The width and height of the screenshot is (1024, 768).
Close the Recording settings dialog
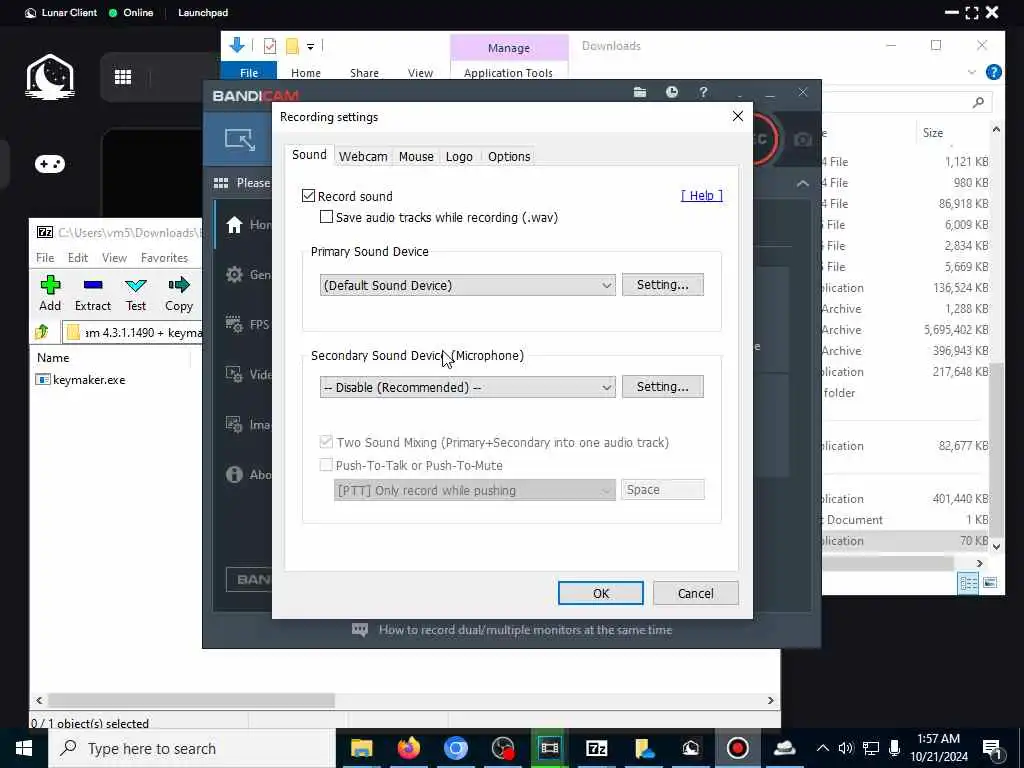(x=737, y=116)
